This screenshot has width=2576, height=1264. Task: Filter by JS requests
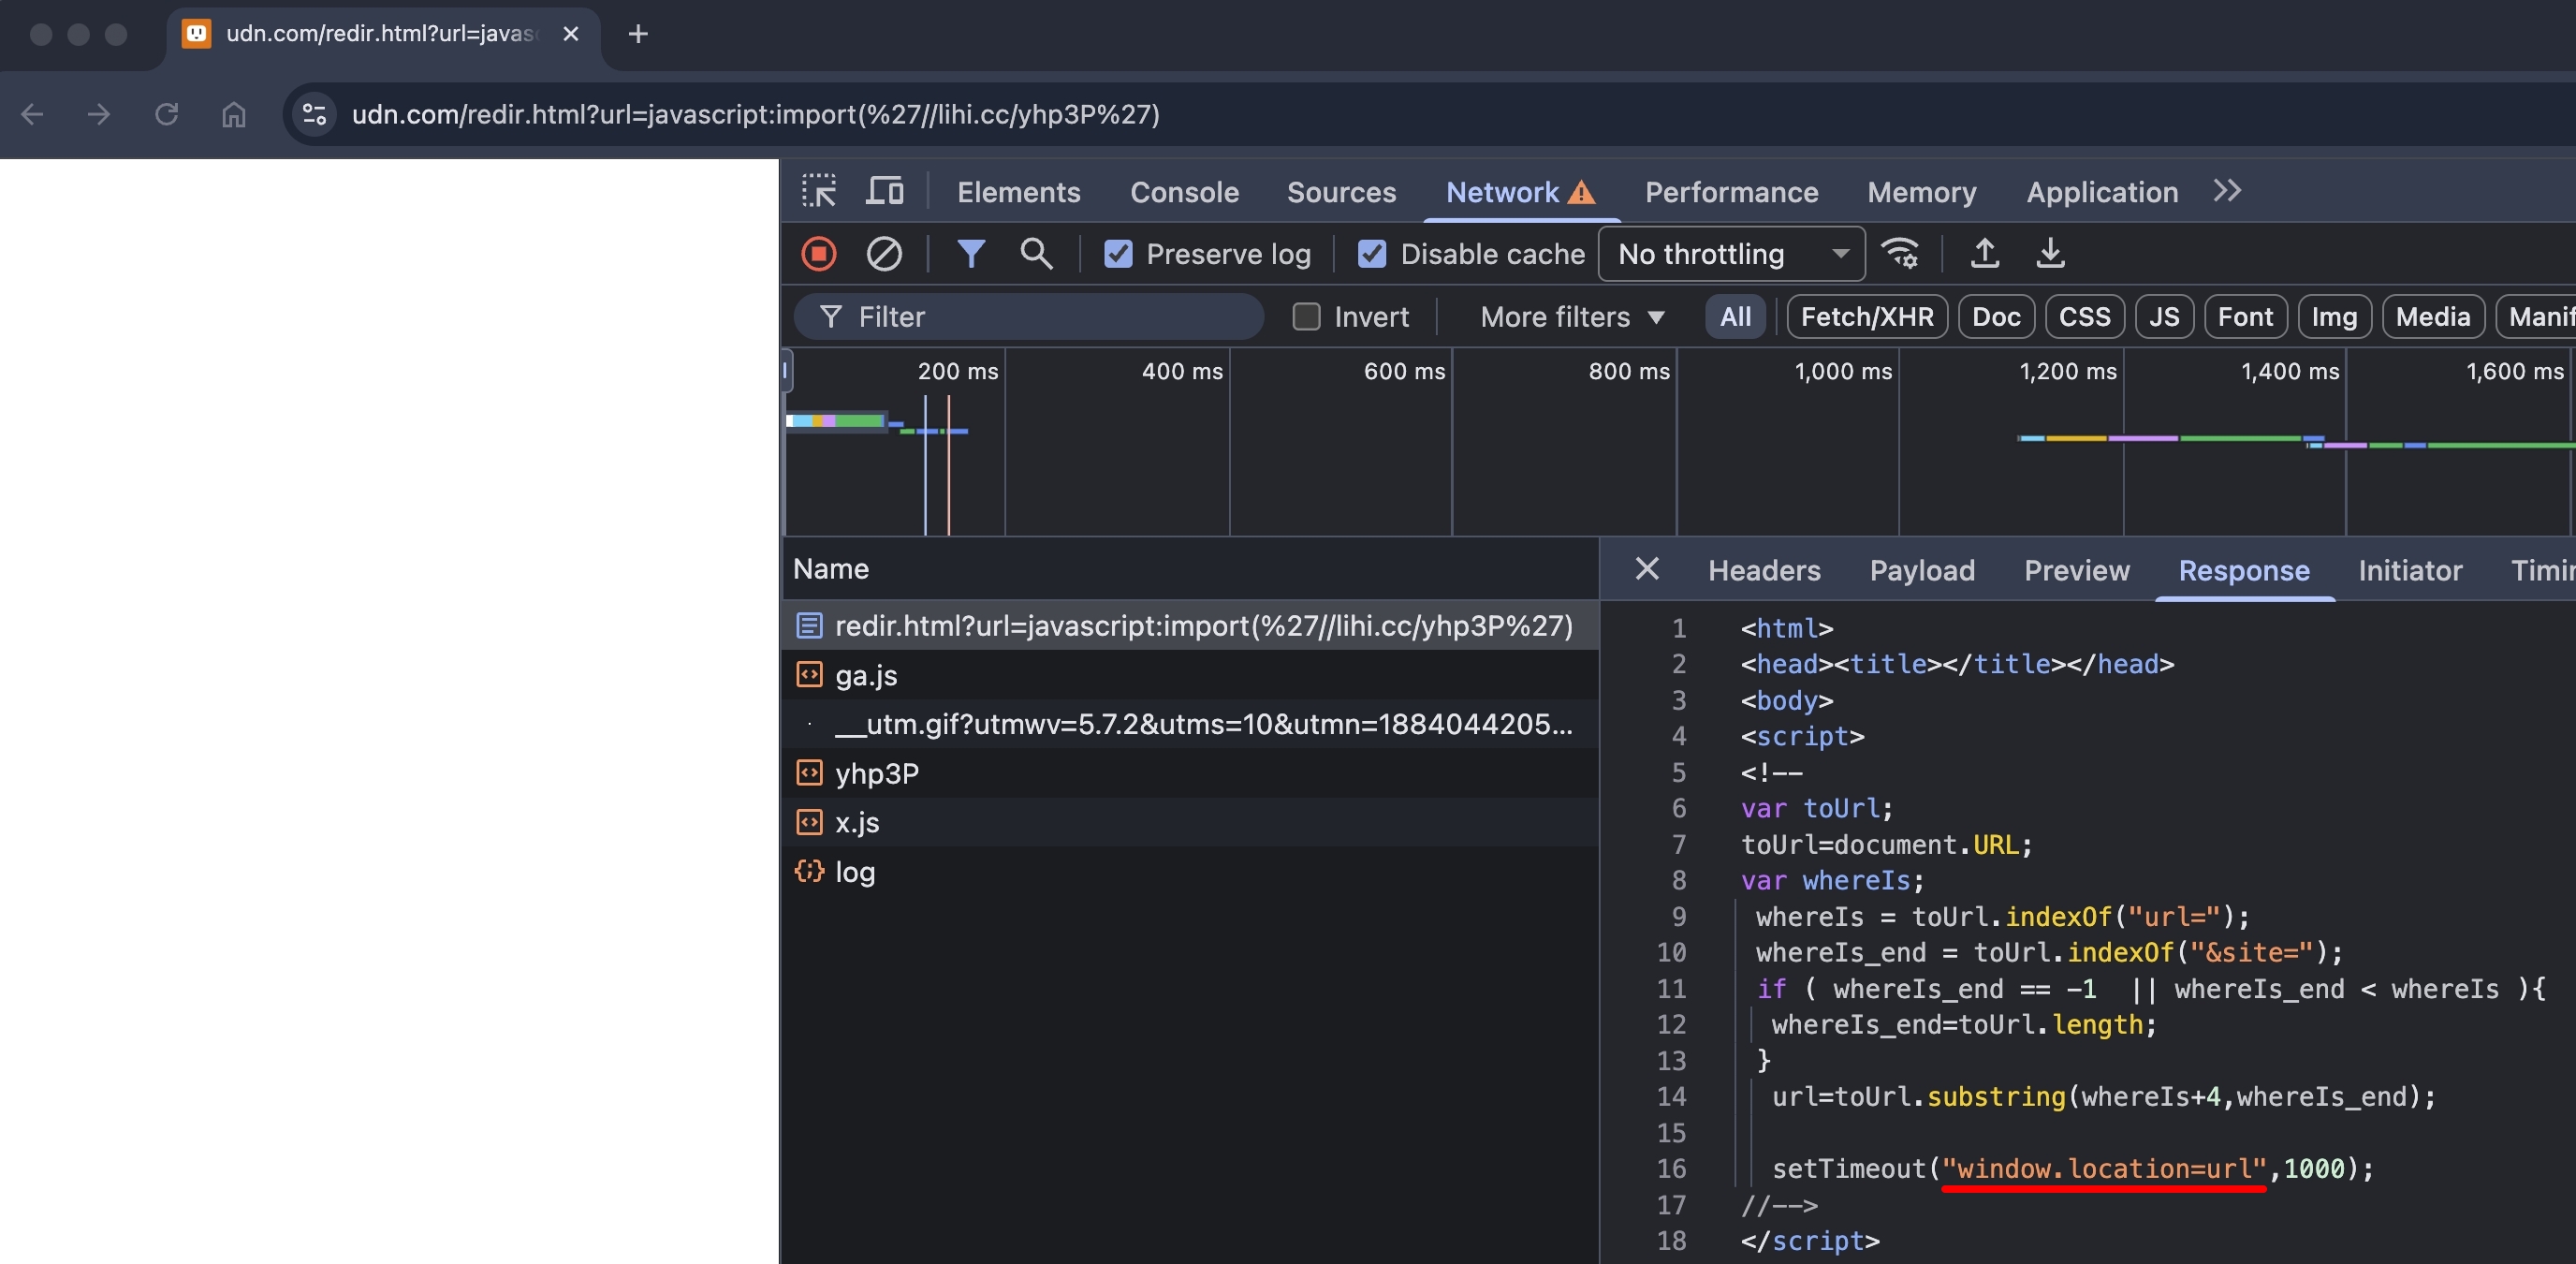click(x=2164, y=317)
